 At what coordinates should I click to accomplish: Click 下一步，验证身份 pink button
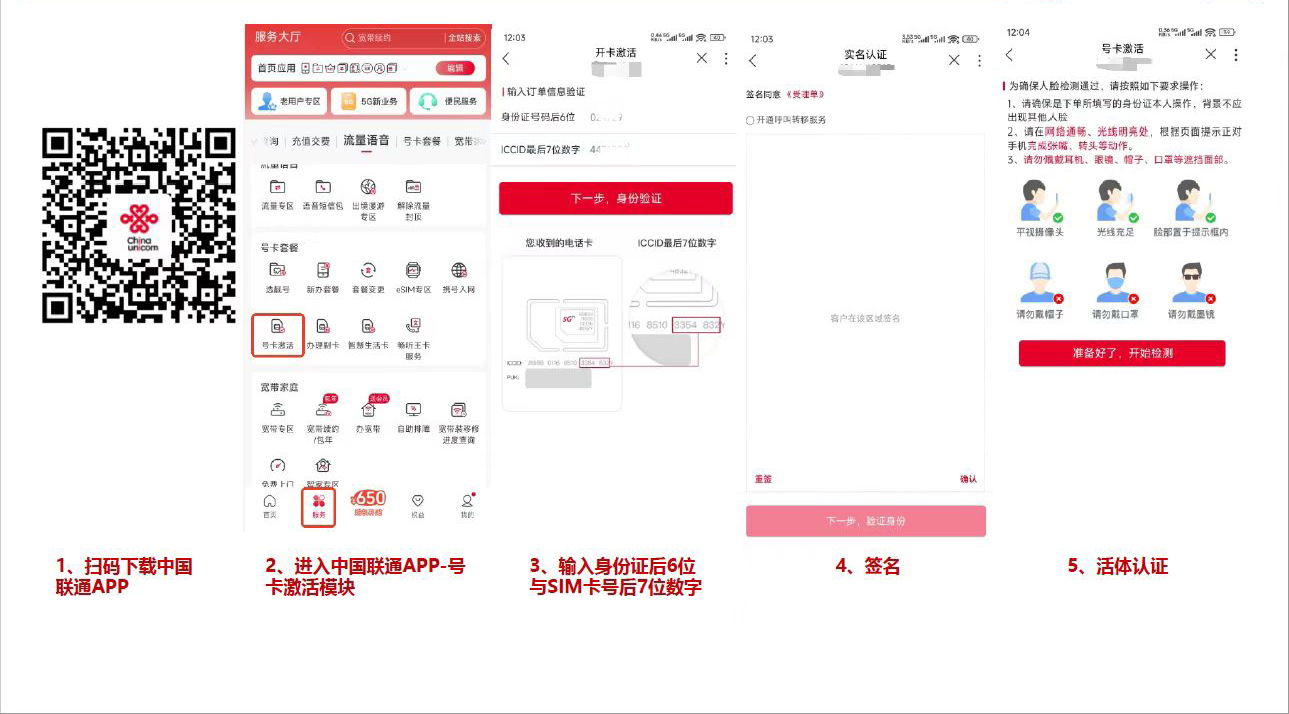click(x=866, y=521)
